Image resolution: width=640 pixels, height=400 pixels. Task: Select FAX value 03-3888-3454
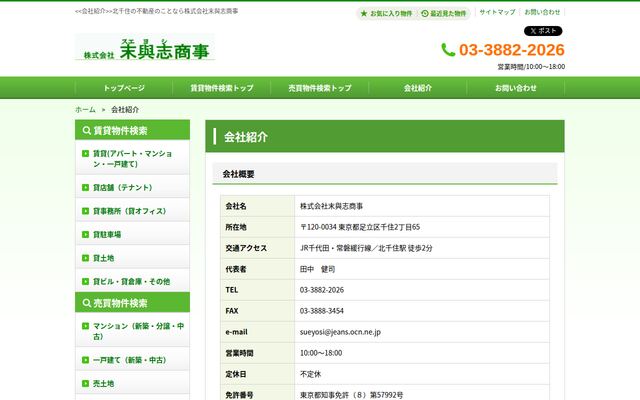tap(322, 311)
